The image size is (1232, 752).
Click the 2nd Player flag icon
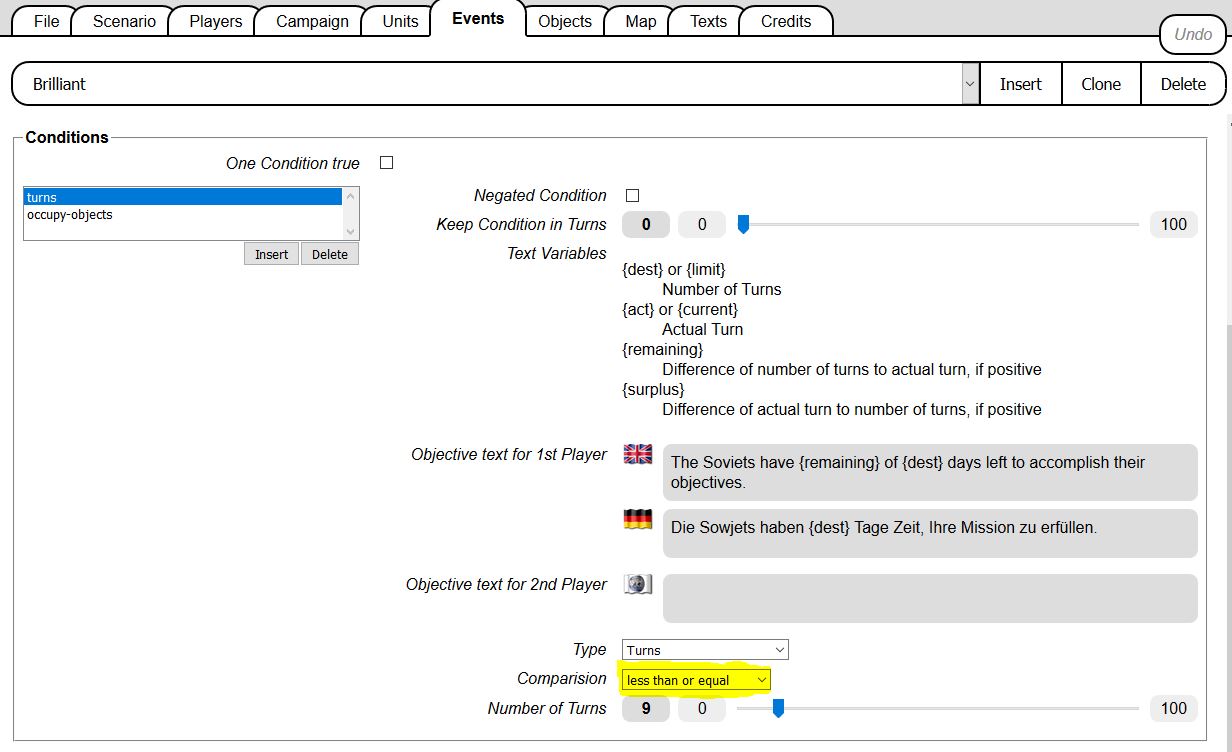tap(637, 584)
